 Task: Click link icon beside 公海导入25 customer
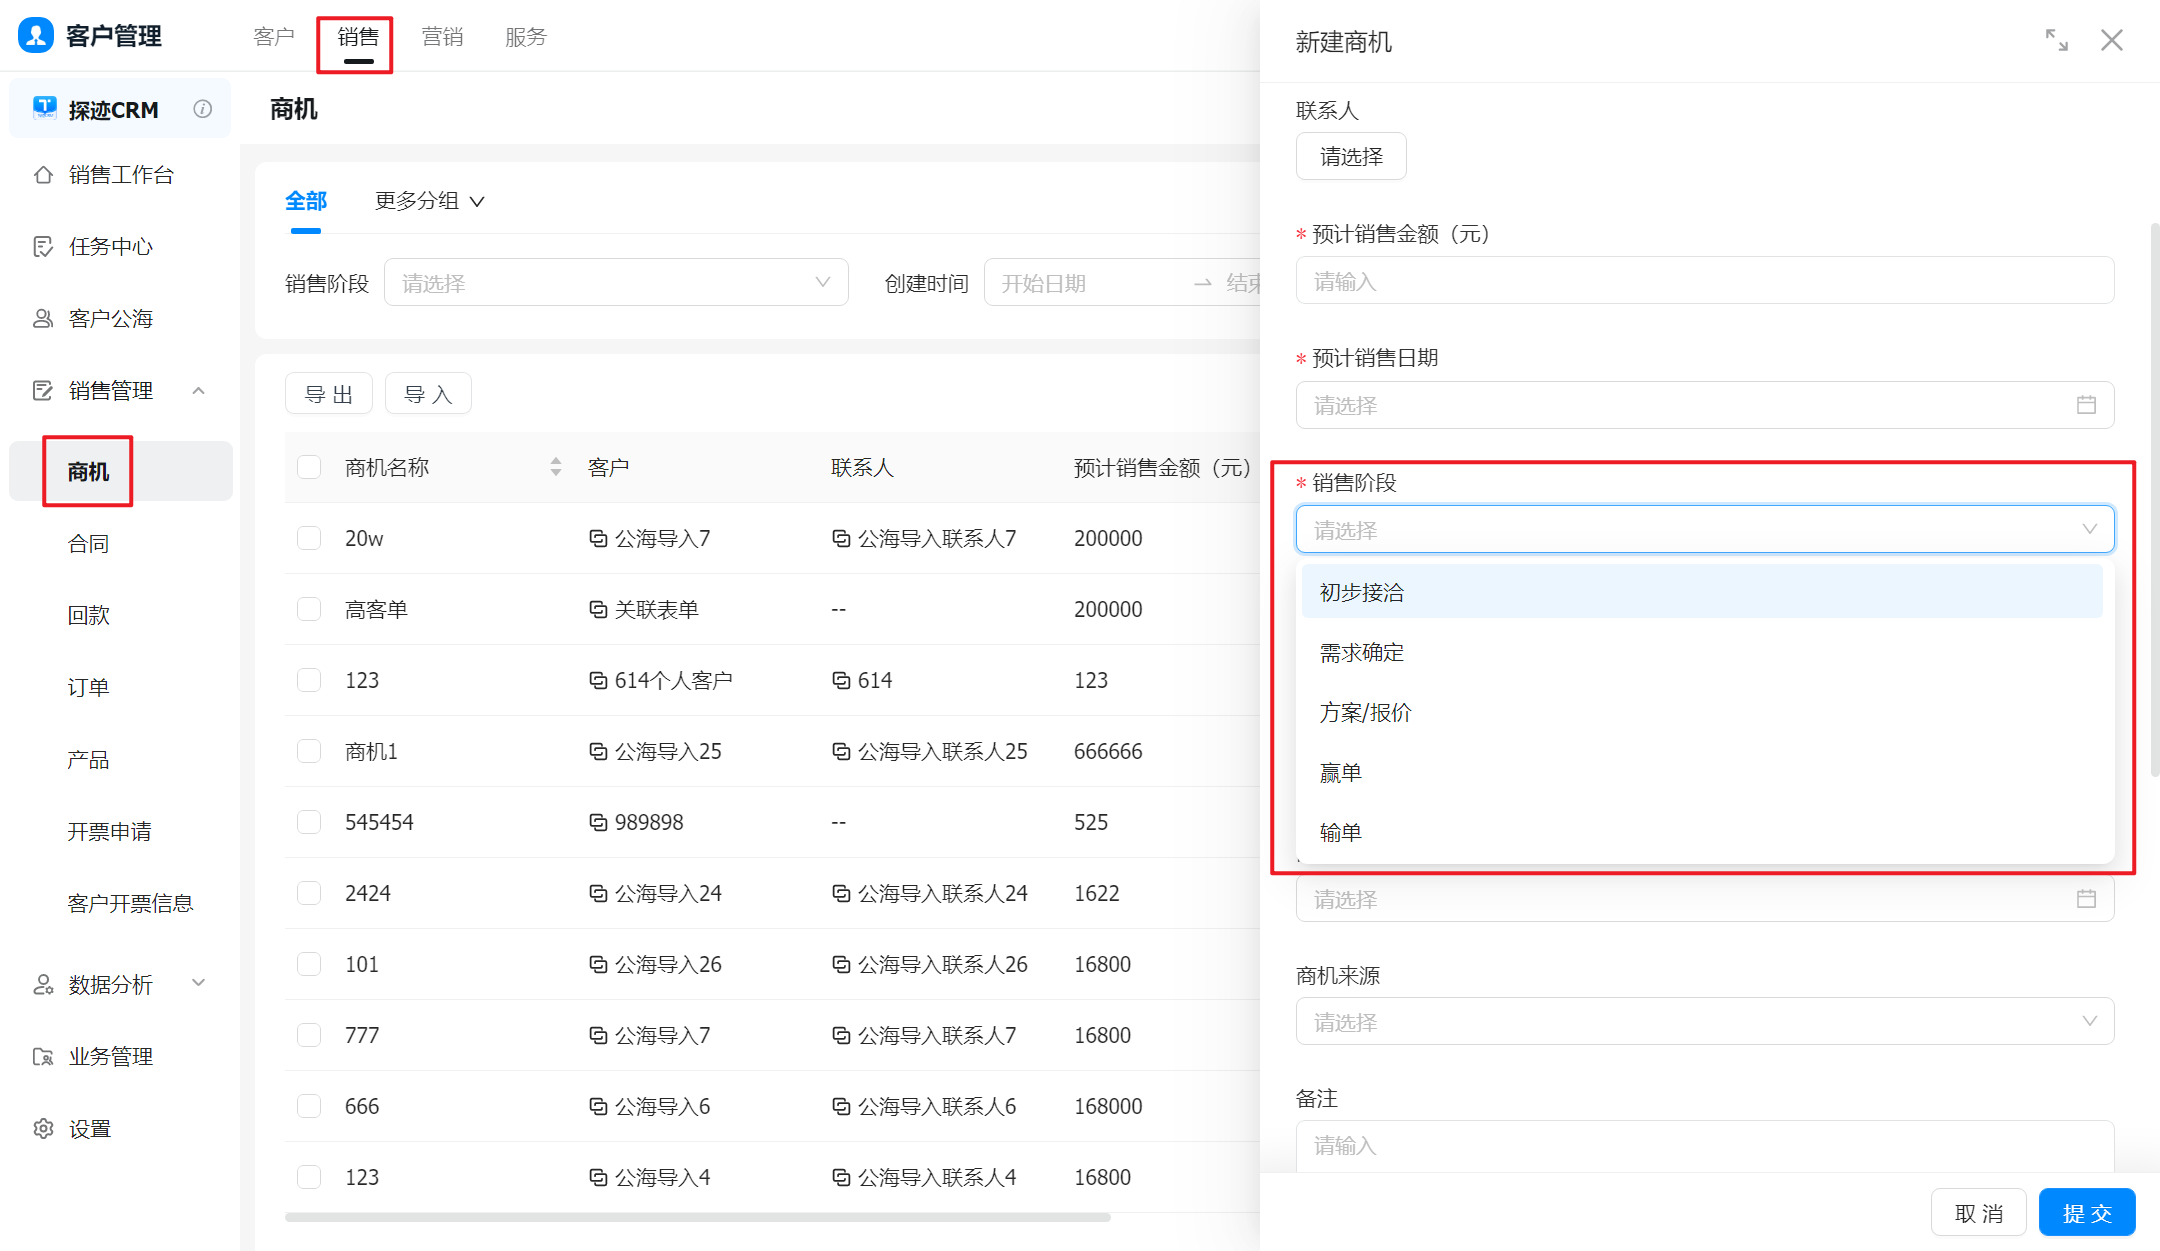598,752
